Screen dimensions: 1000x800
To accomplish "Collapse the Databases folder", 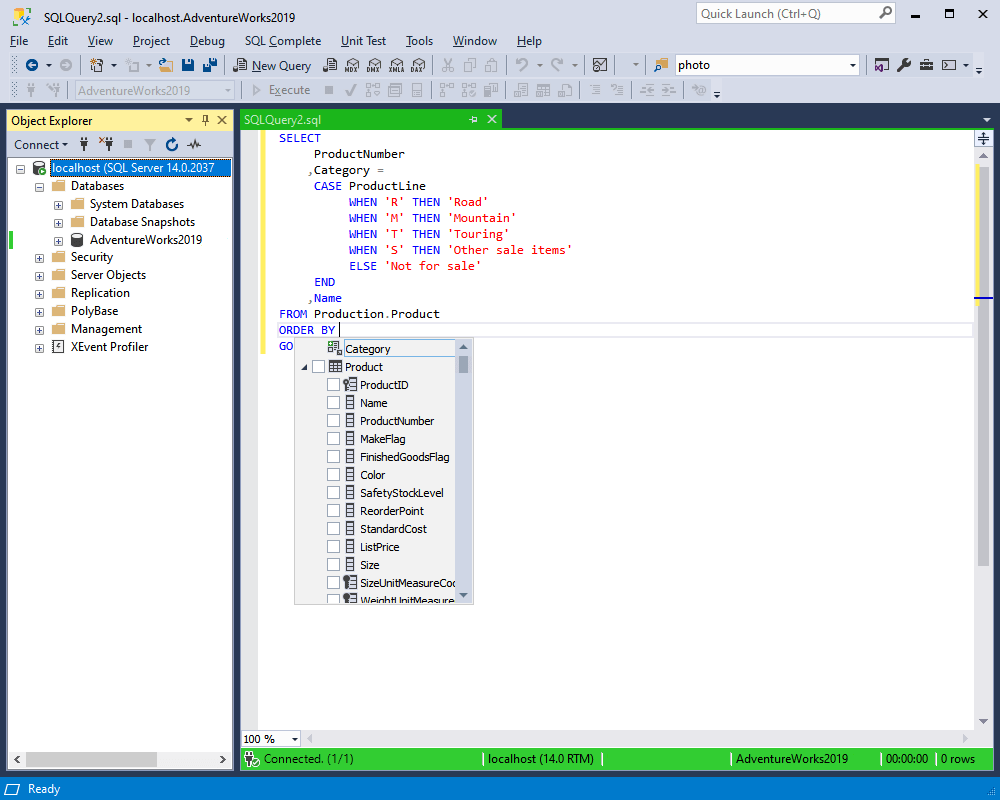I will (39, 187).
